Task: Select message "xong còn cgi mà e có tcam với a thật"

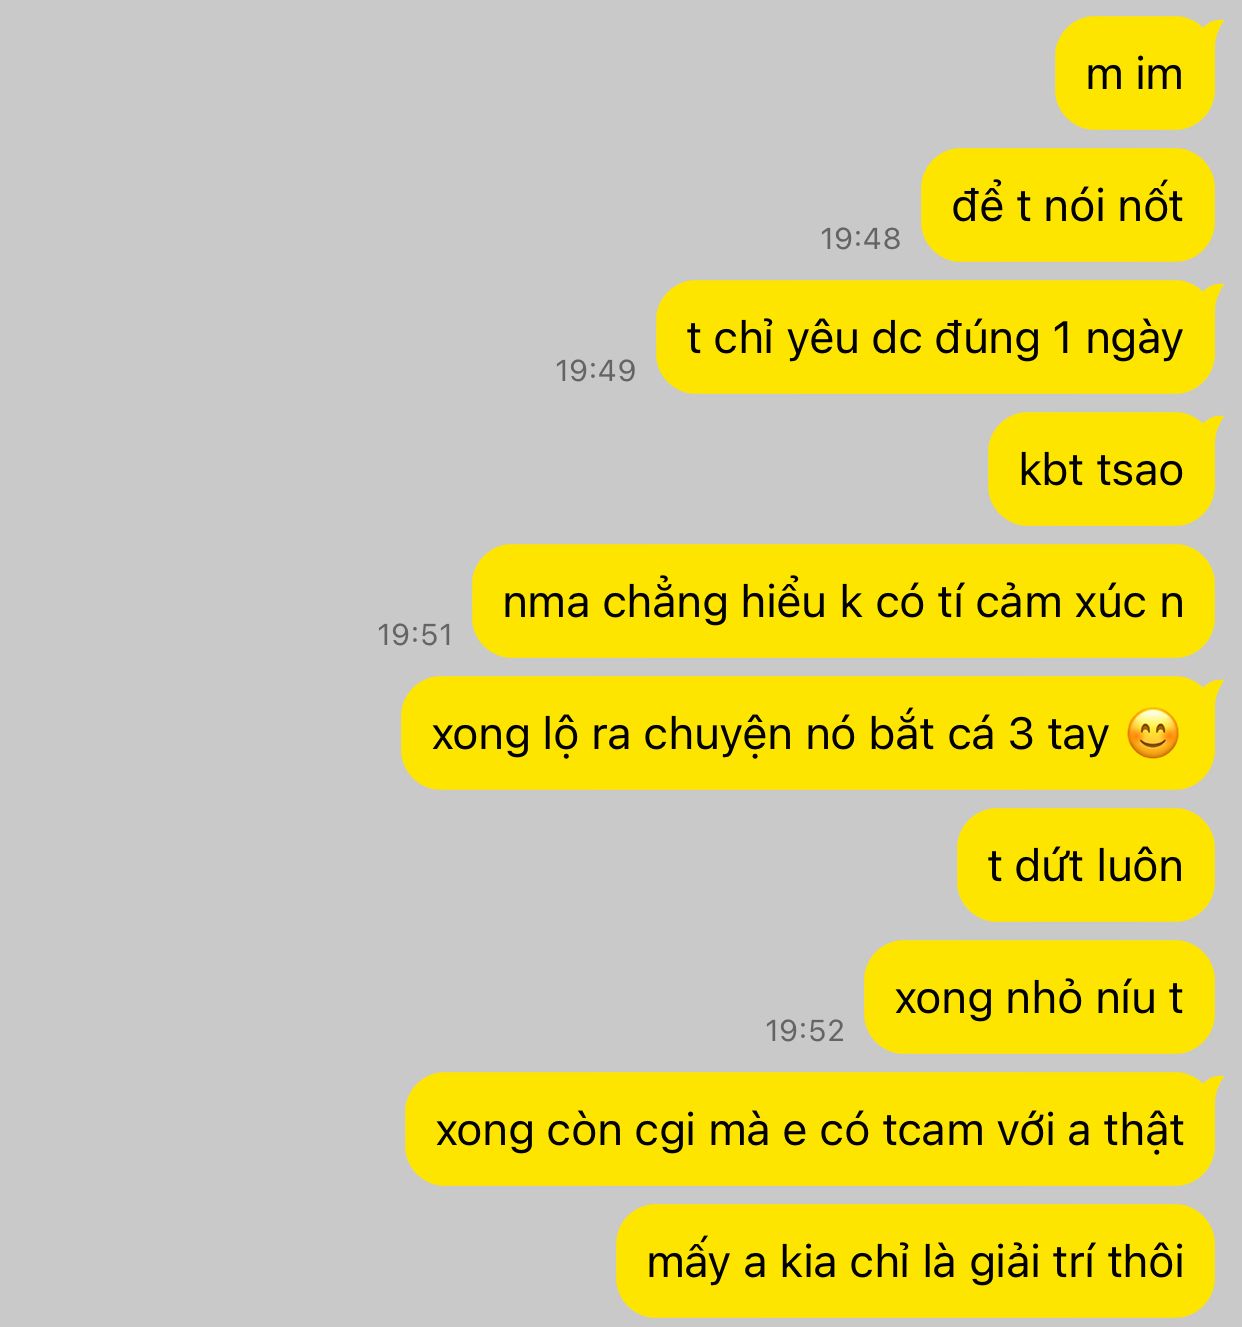Action: [x=810, y=1129]
